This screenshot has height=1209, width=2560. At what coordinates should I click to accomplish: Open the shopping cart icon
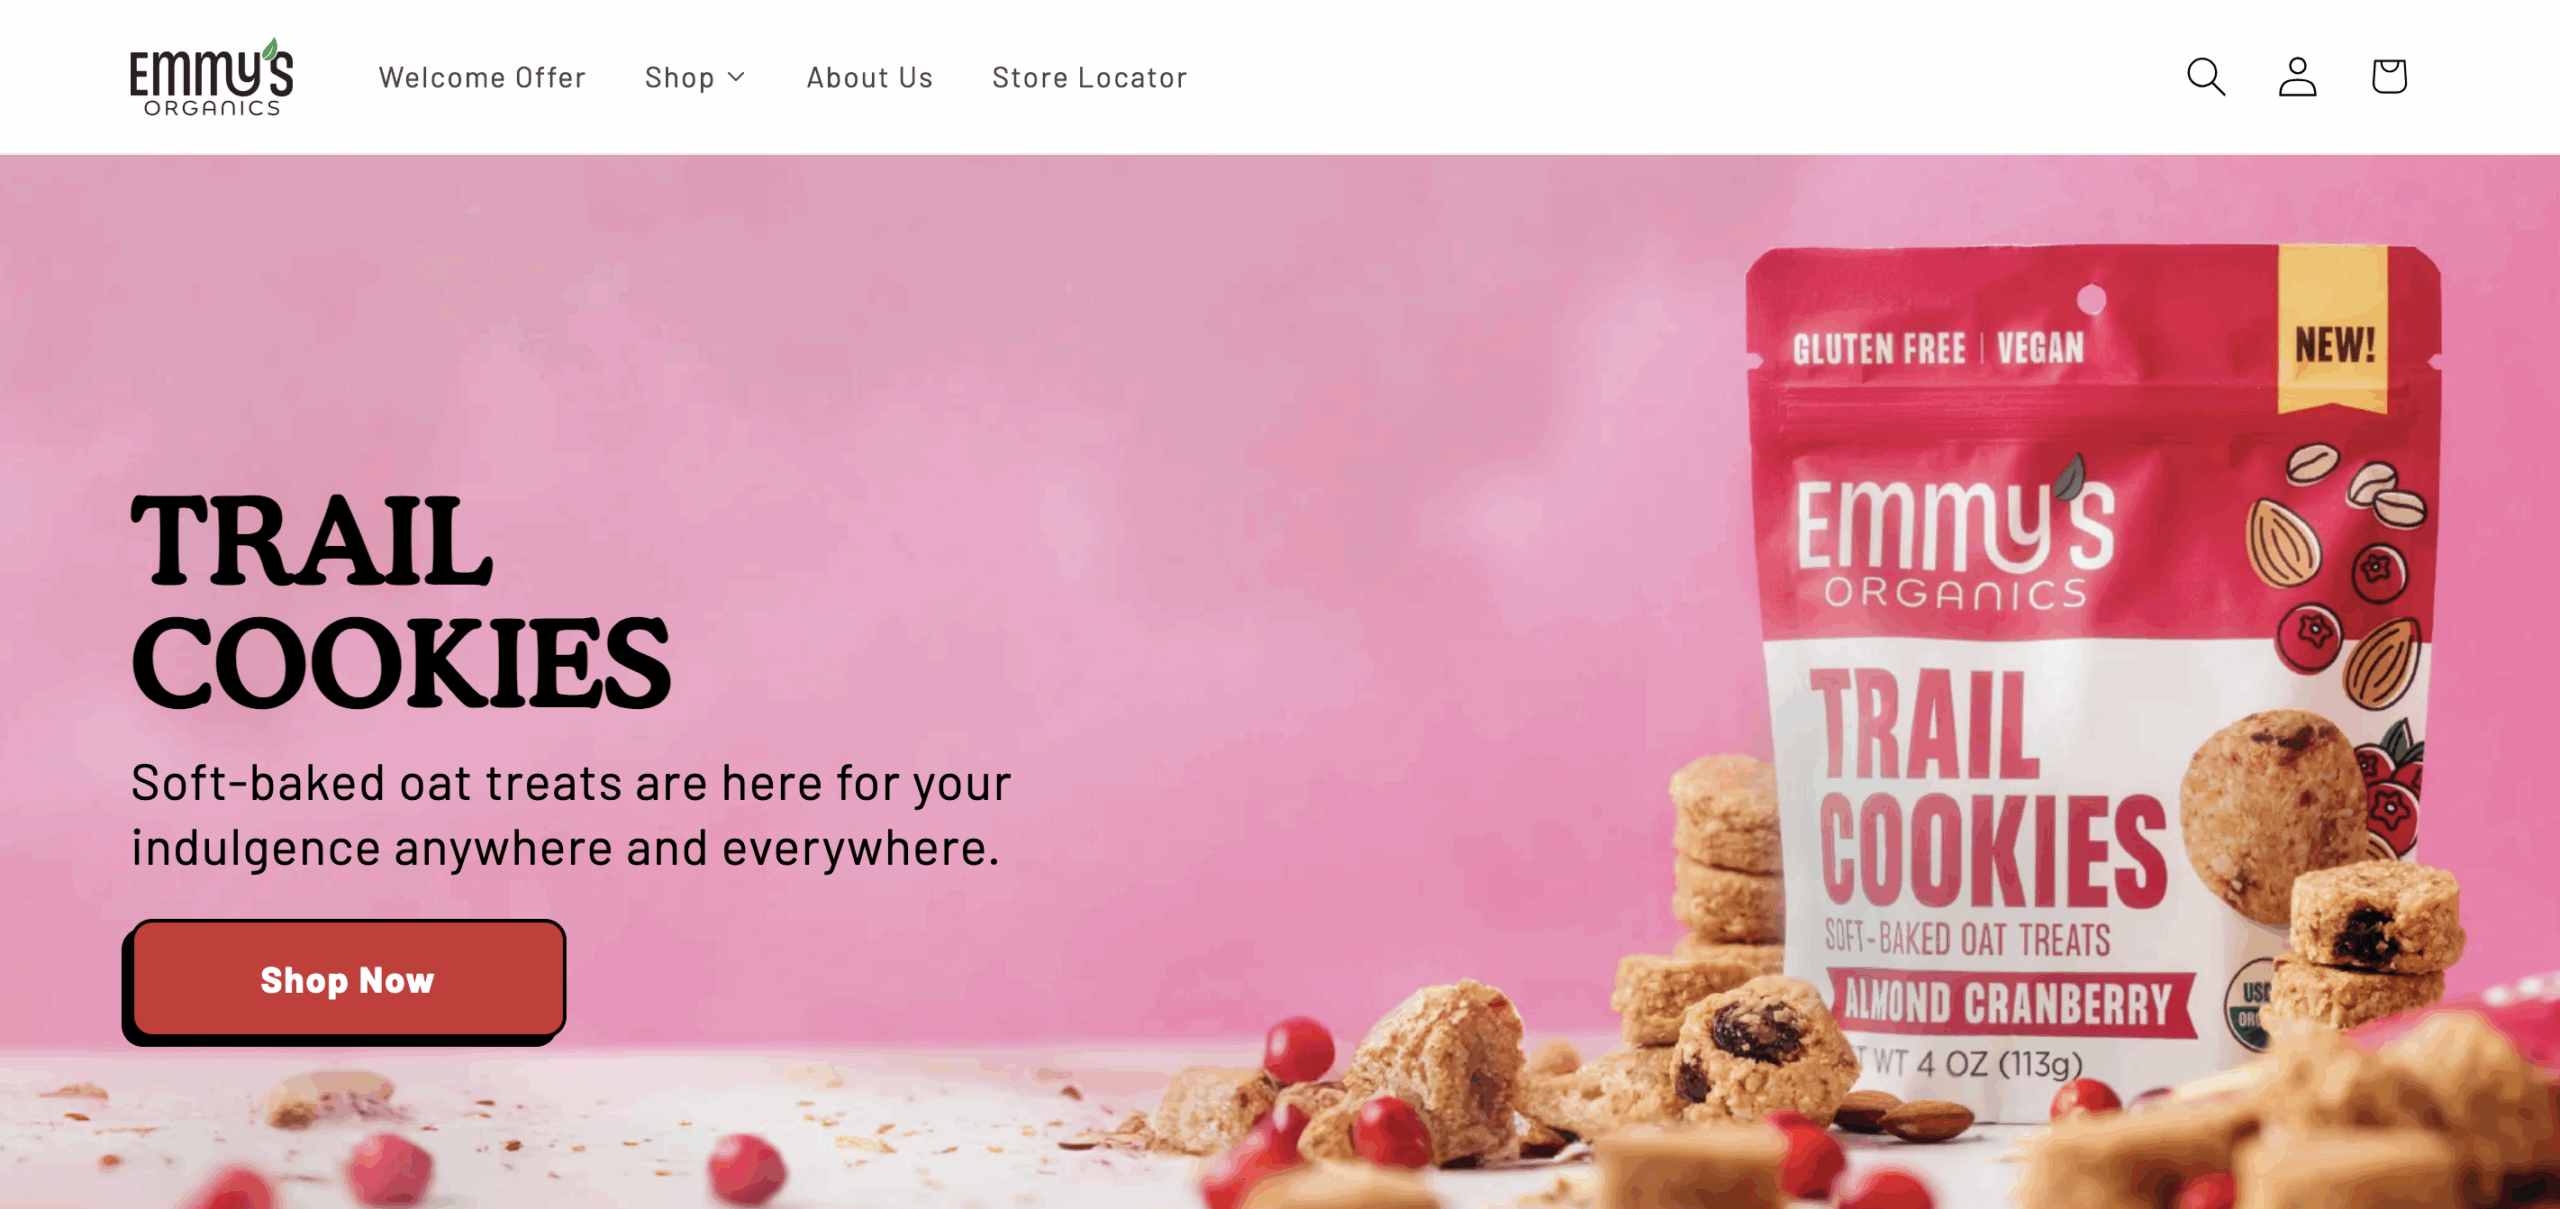pos(2389,77)
